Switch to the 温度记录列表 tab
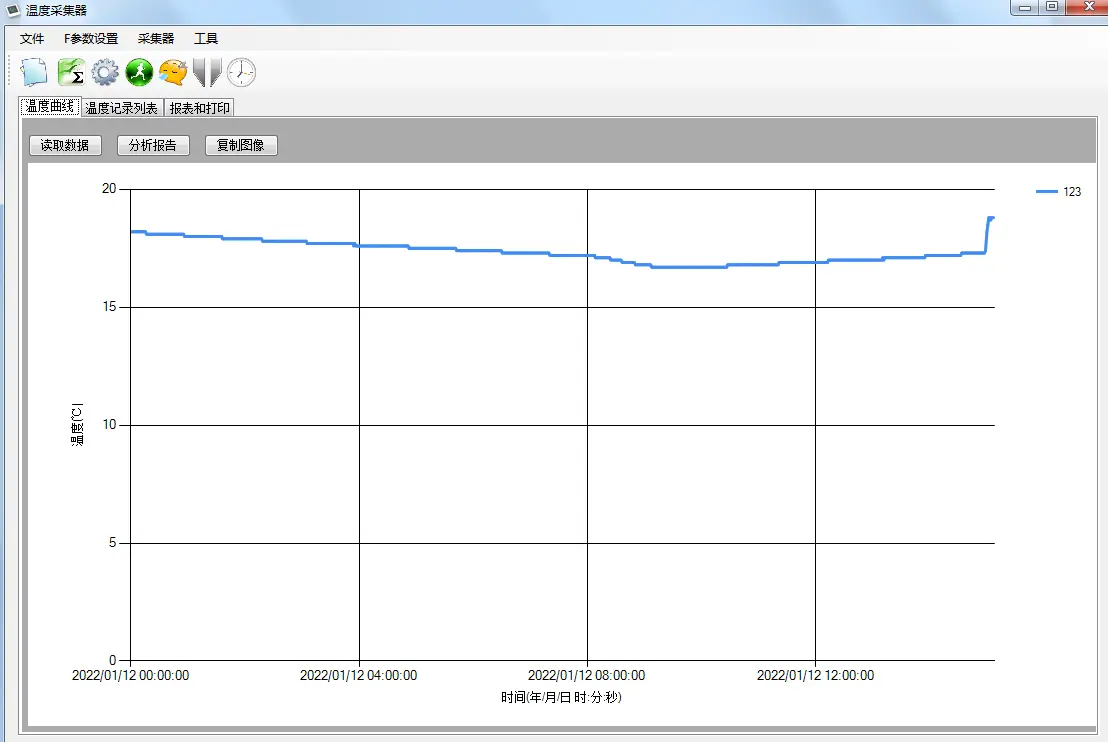The height and width of the screenshot is (742, 1108). 121,108
